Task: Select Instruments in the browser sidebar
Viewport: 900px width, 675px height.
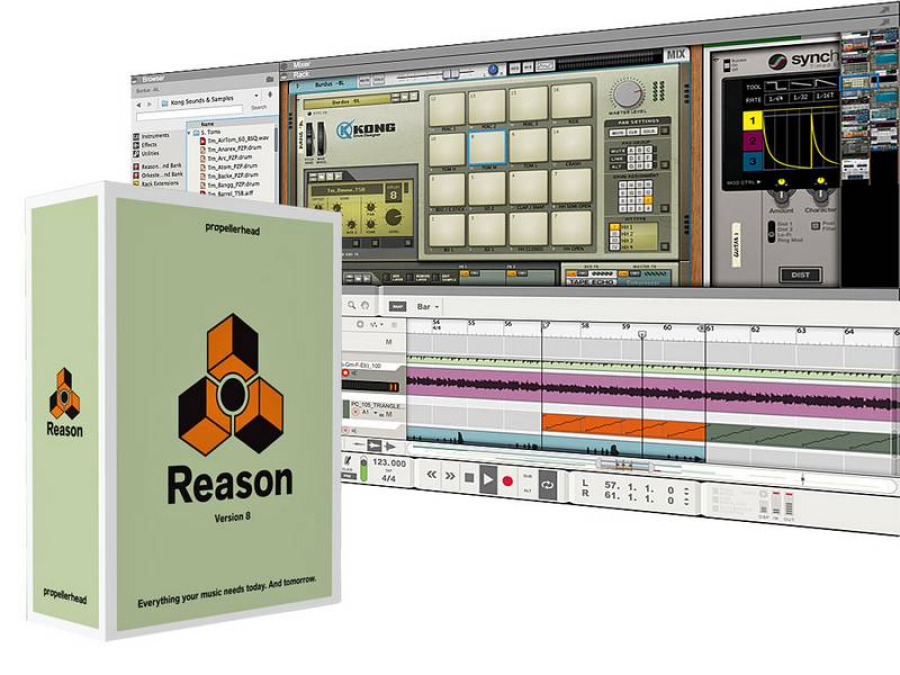Action: pyautogui.click(x=152, y=136)
